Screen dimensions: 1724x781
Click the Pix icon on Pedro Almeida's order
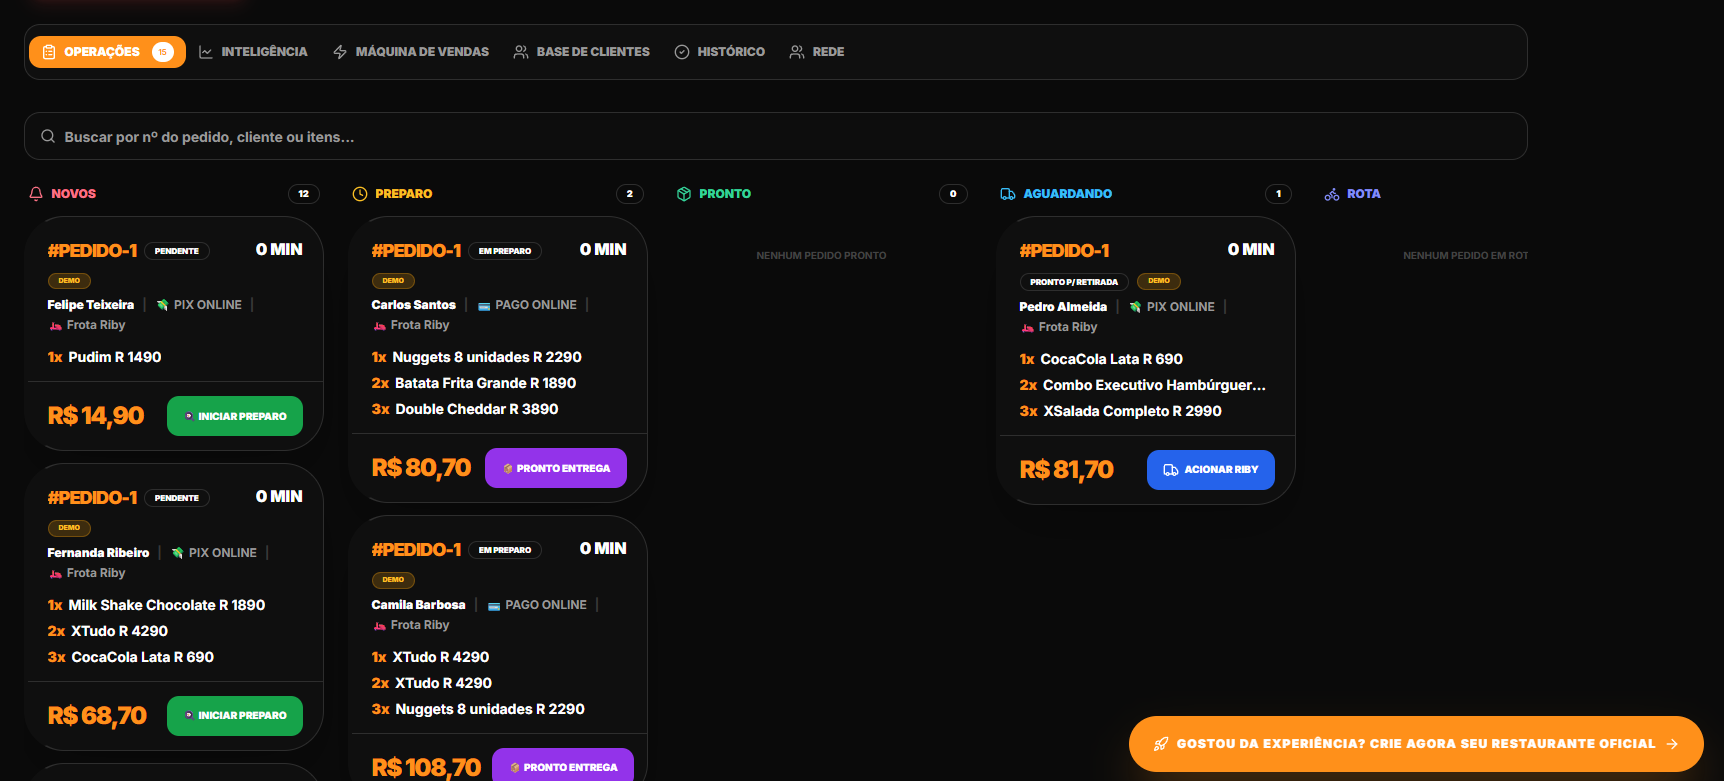[x=1135, y=307]
